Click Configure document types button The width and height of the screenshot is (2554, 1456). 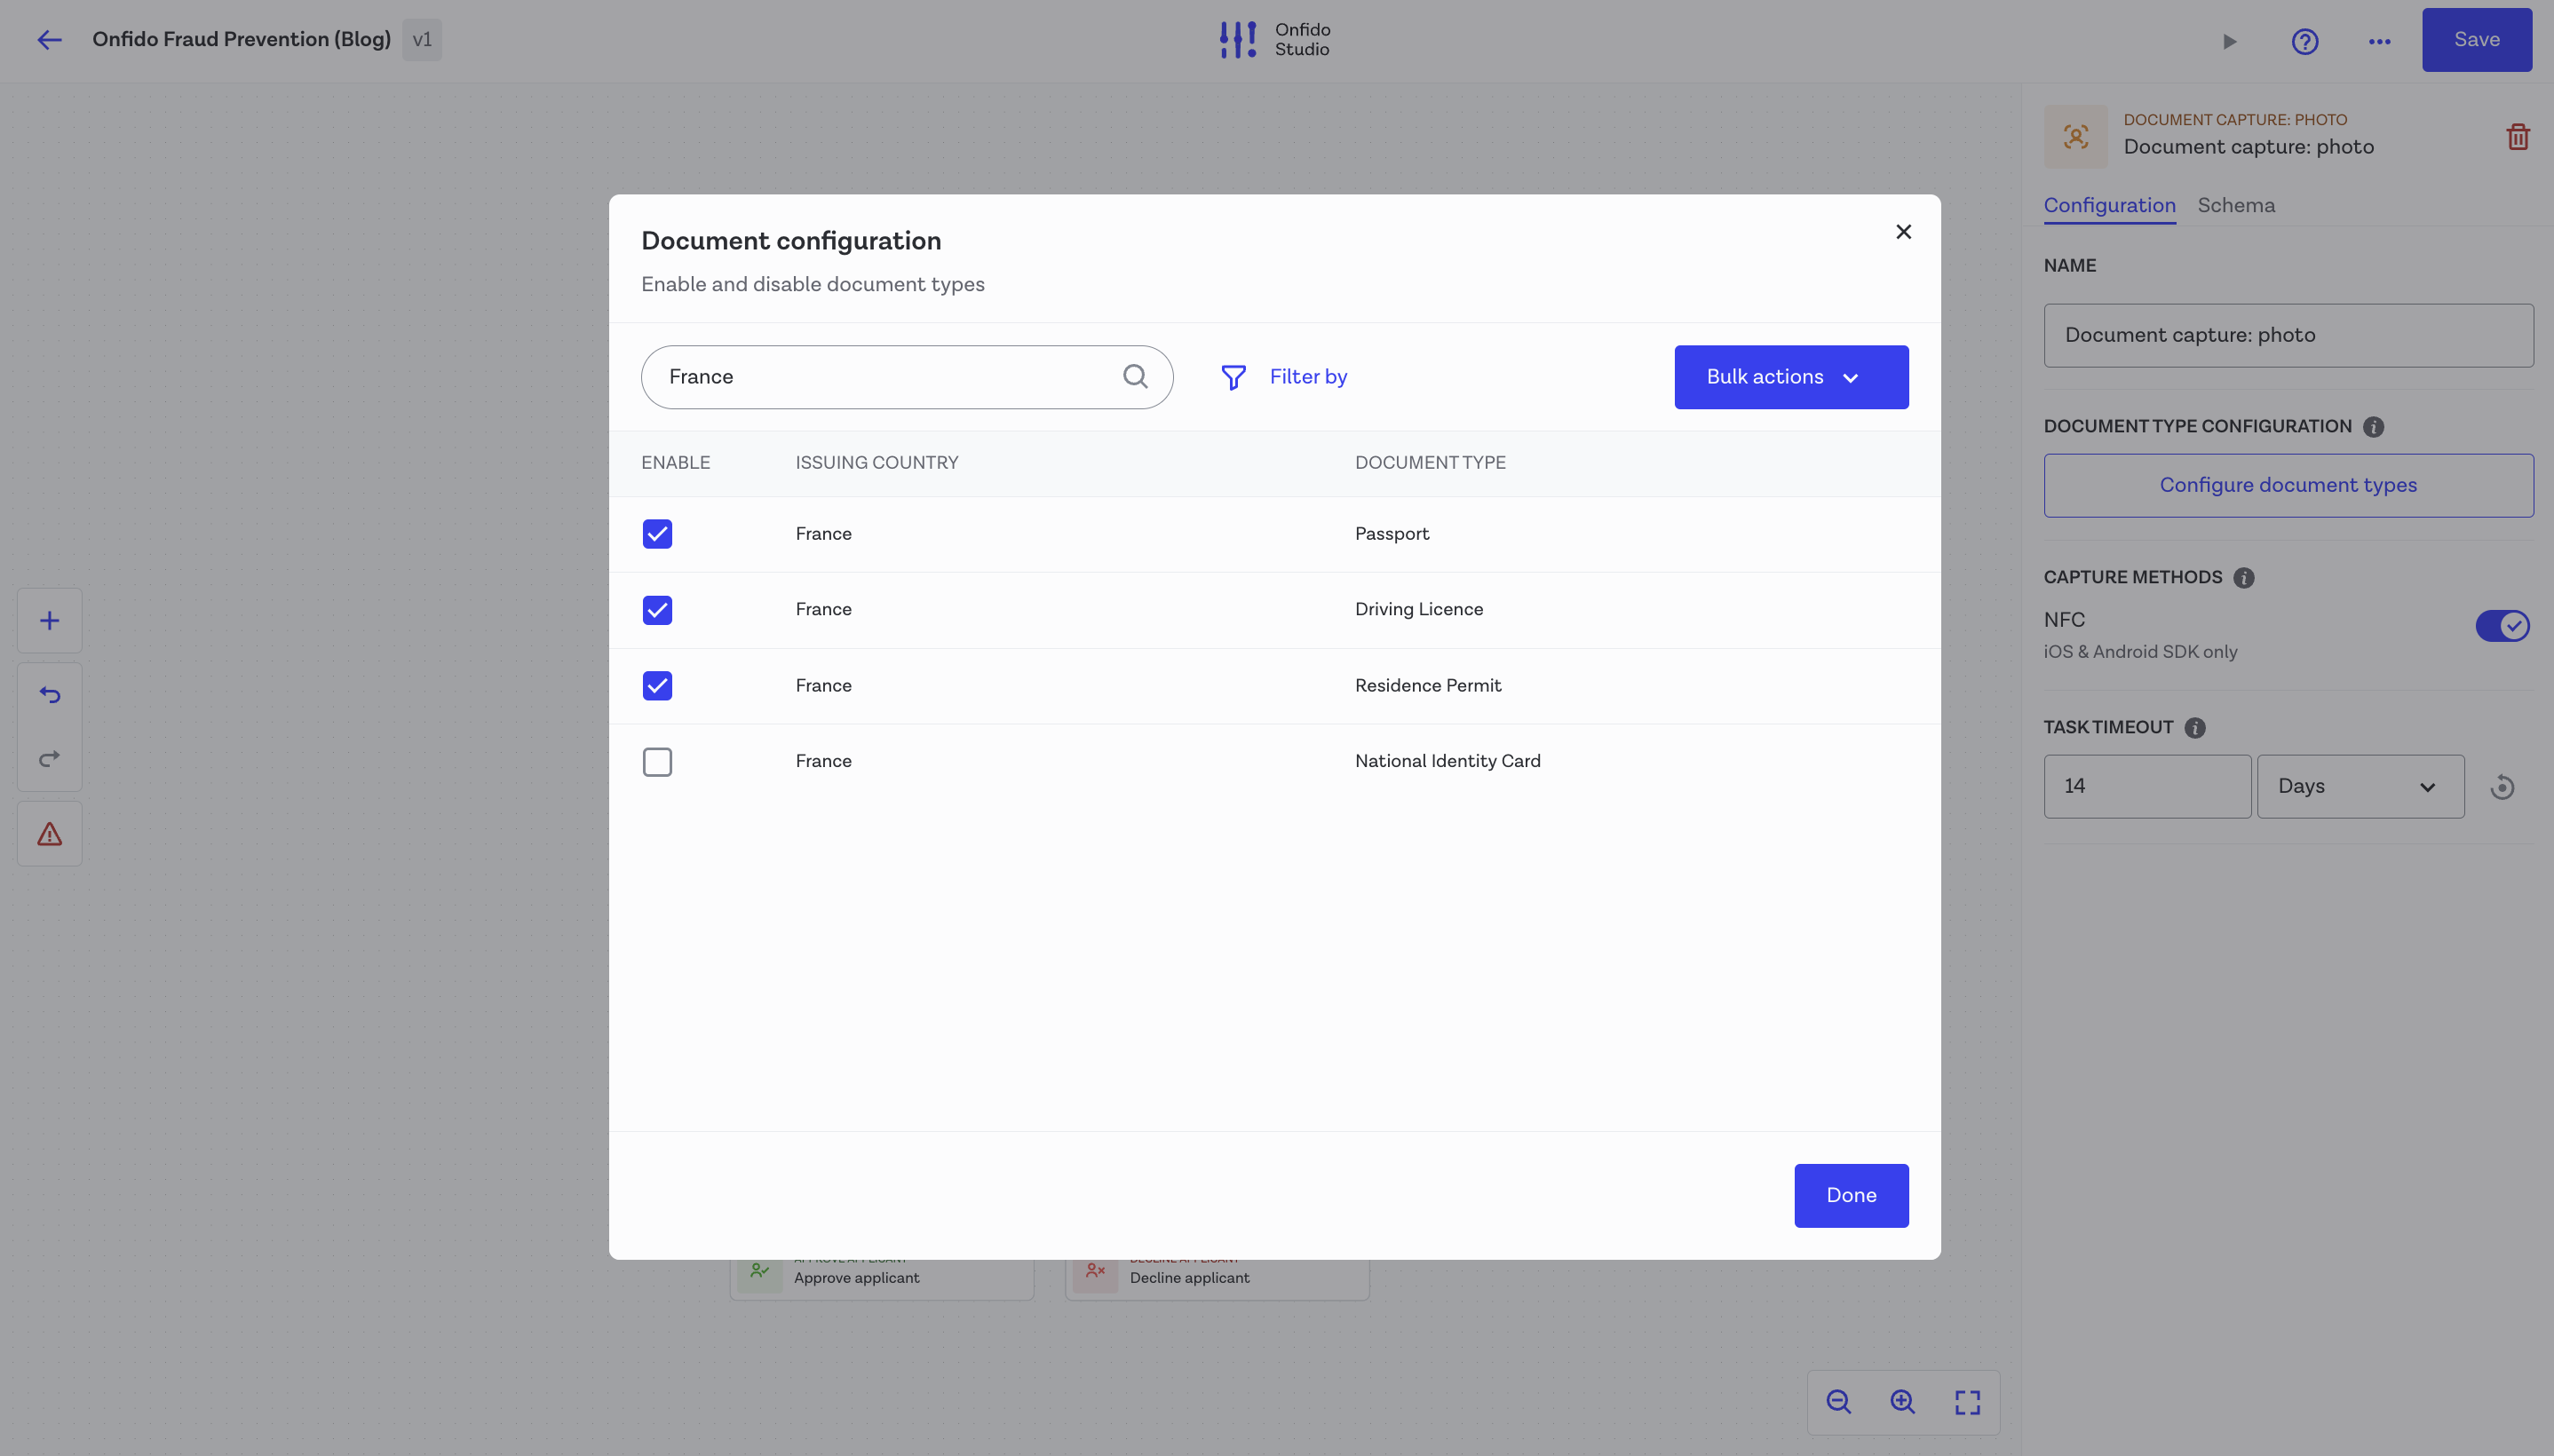point(2288,485)
